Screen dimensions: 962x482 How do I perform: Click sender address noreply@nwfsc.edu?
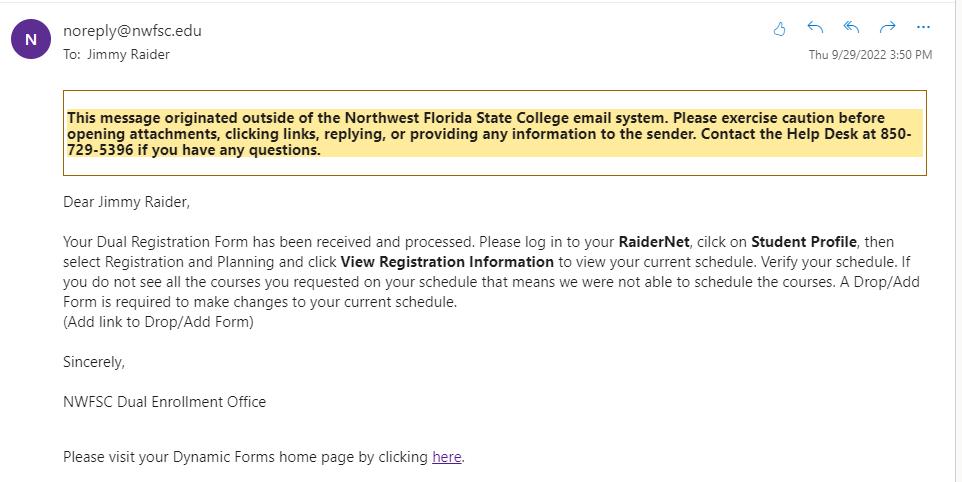click(132, 30)
